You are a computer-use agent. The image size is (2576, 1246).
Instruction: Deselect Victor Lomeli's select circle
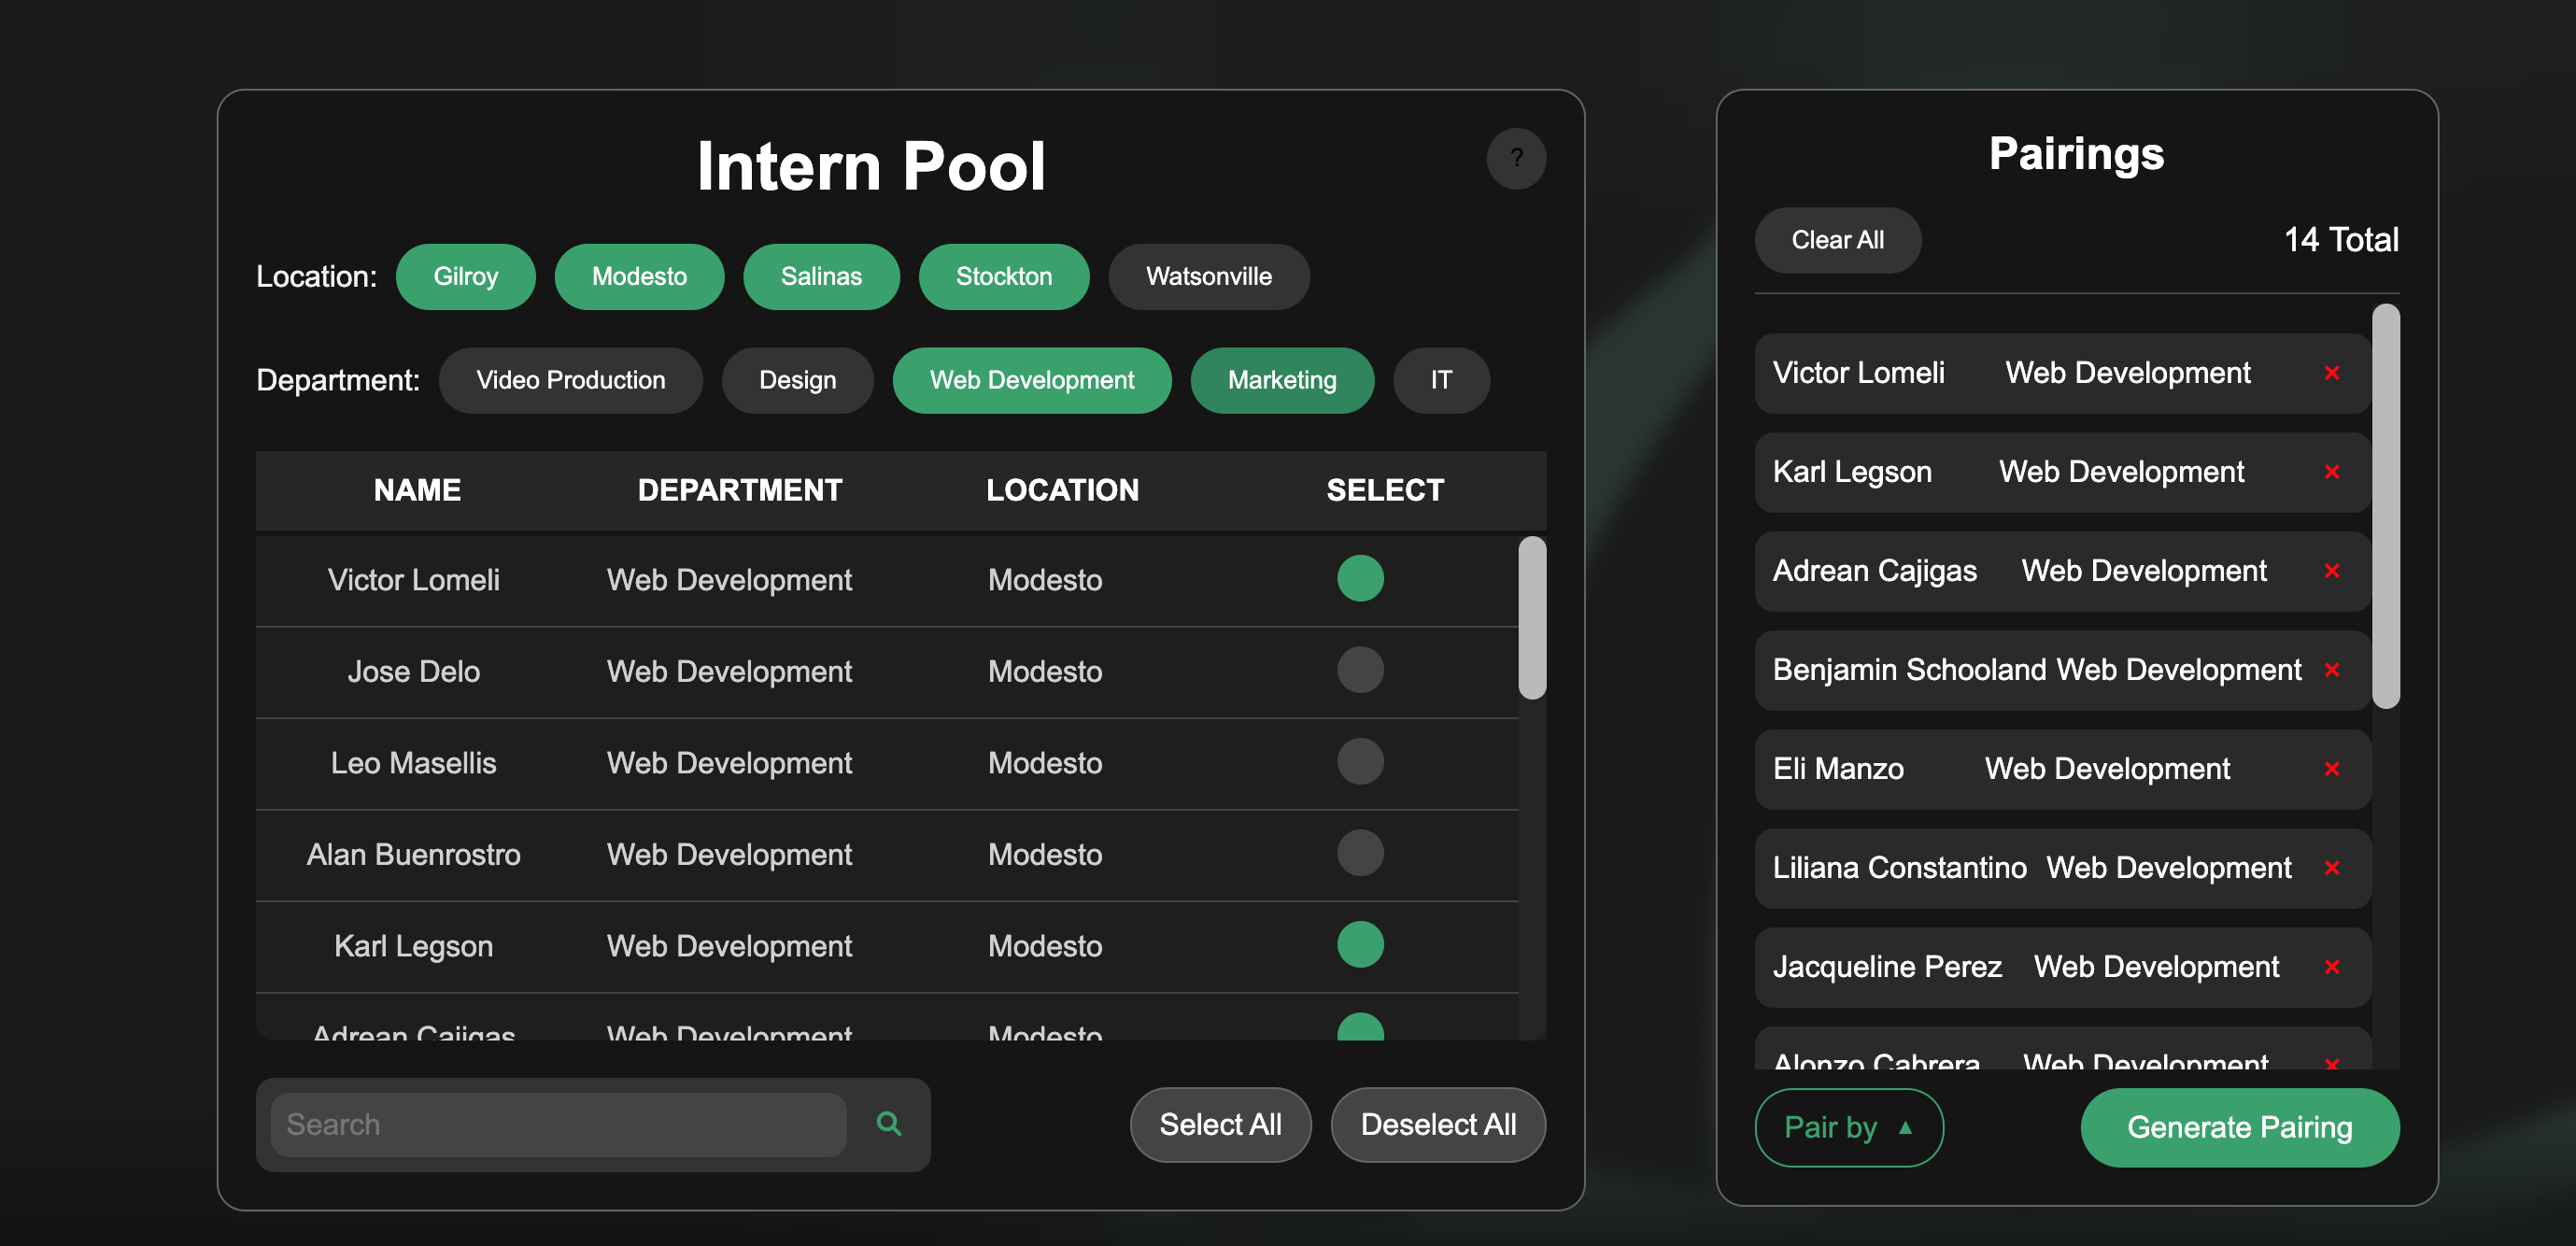(1359, 578)
